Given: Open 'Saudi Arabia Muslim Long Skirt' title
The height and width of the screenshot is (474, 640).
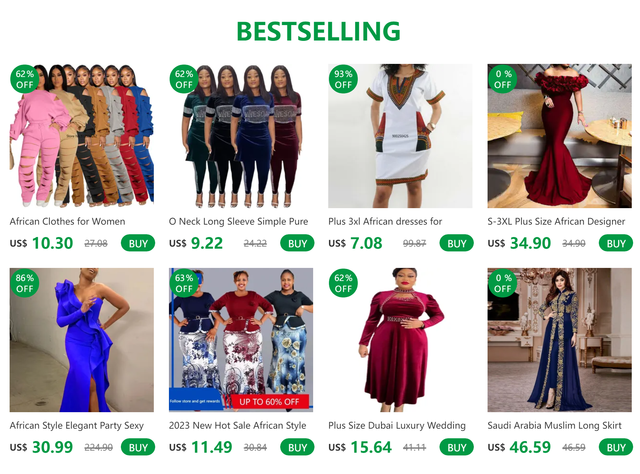Looking at the screenshot, I should coord(554,425).
